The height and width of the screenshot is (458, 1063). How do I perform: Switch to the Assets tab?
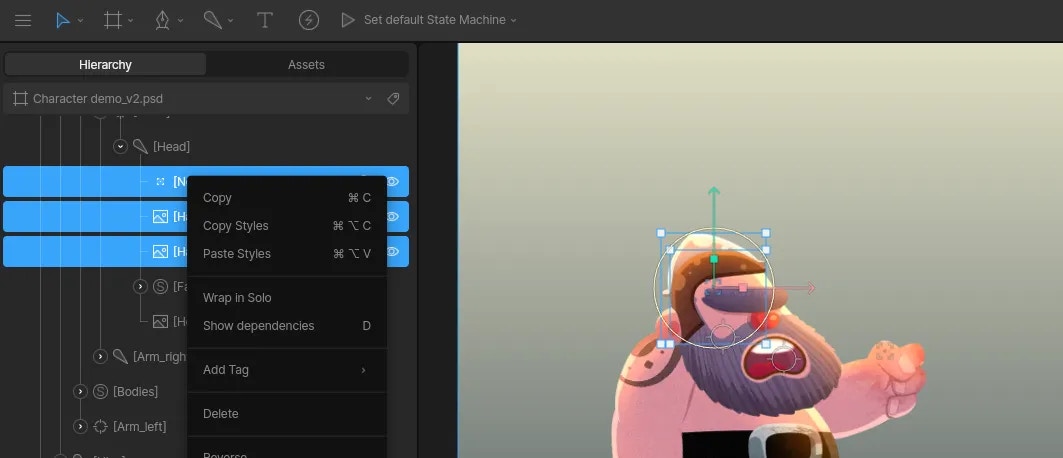[x=306, y=64]
